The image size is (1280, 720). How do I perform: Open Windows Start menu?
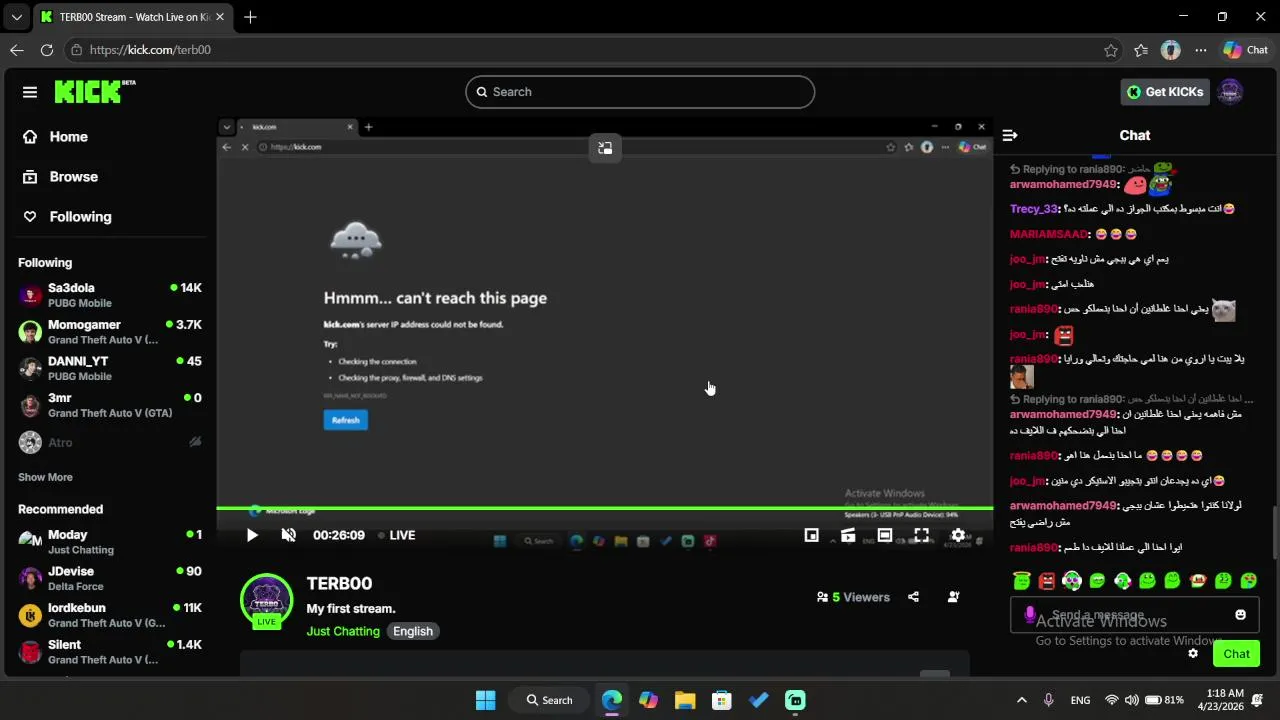[x=485, y=700]
